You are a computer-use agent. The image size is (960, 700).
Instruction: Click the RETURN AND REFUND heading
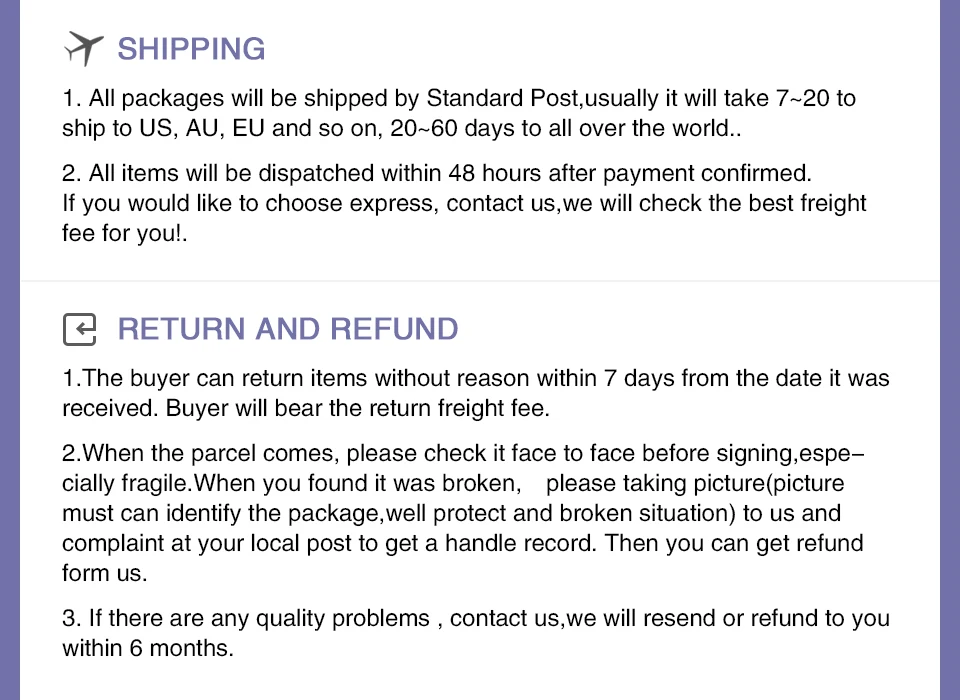point(288,329)
